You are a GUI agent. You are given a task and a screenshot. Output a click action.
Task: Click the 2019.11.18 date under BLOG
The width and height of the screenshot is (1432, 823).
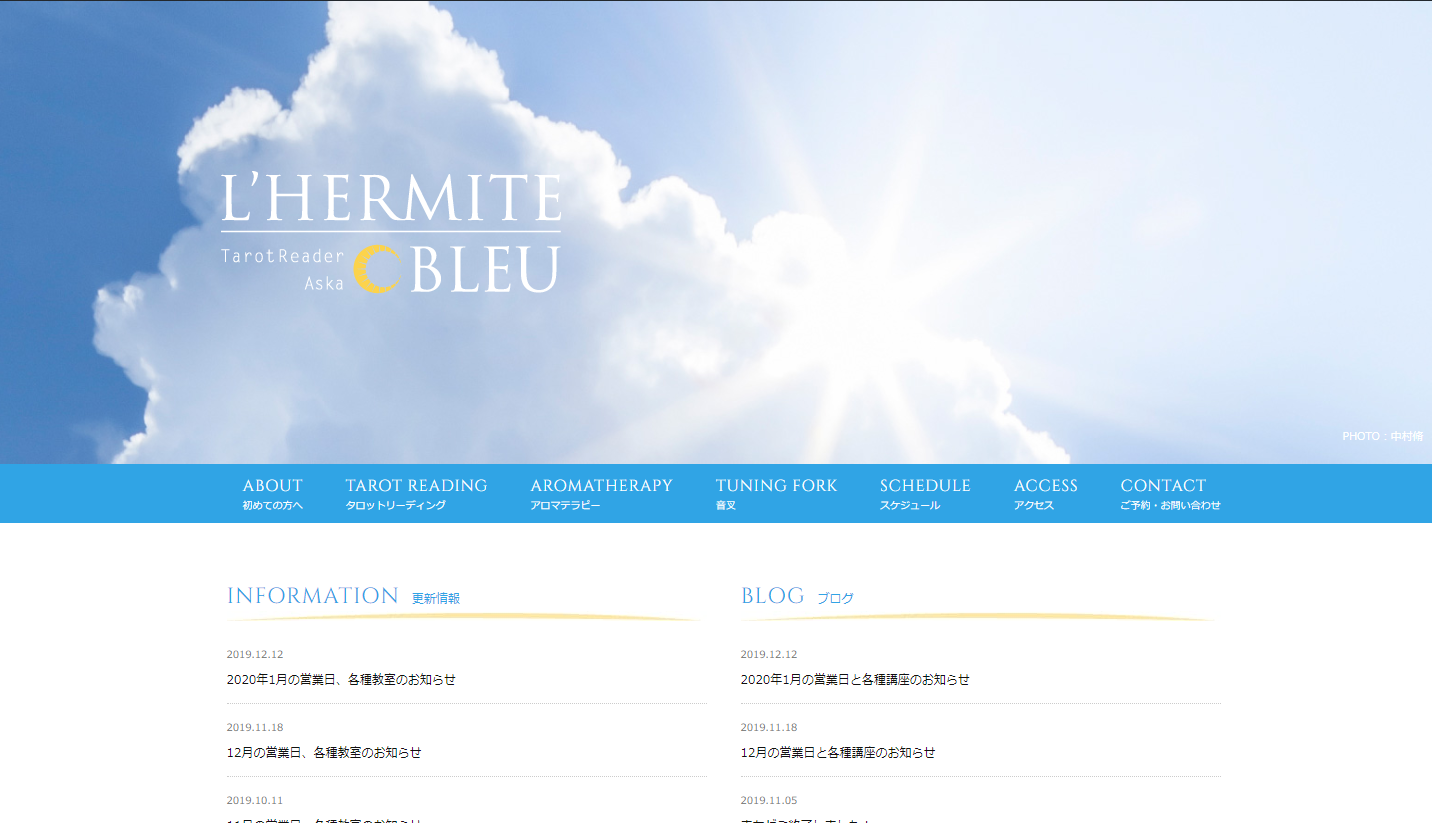click(769, 728)
